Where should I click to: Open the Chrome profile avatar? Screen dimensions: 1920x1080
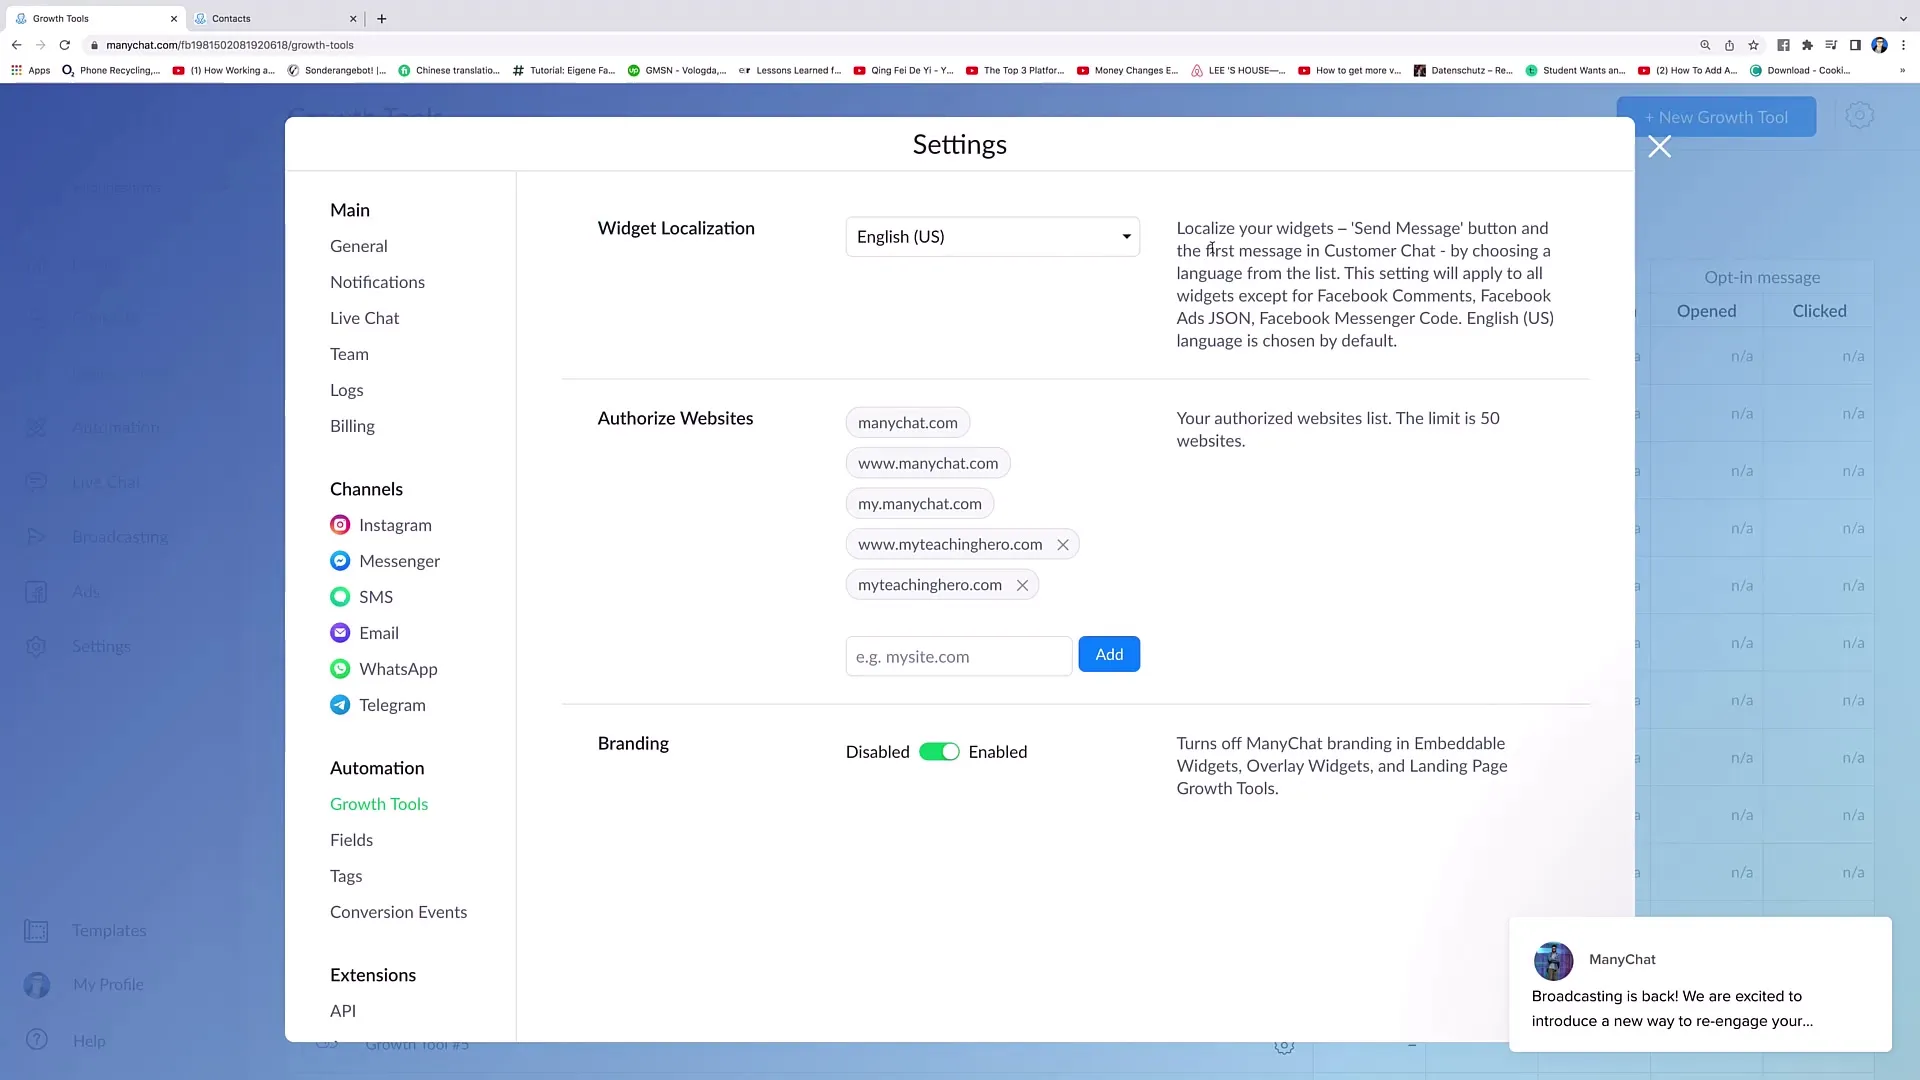click(x=1879, y=45)
